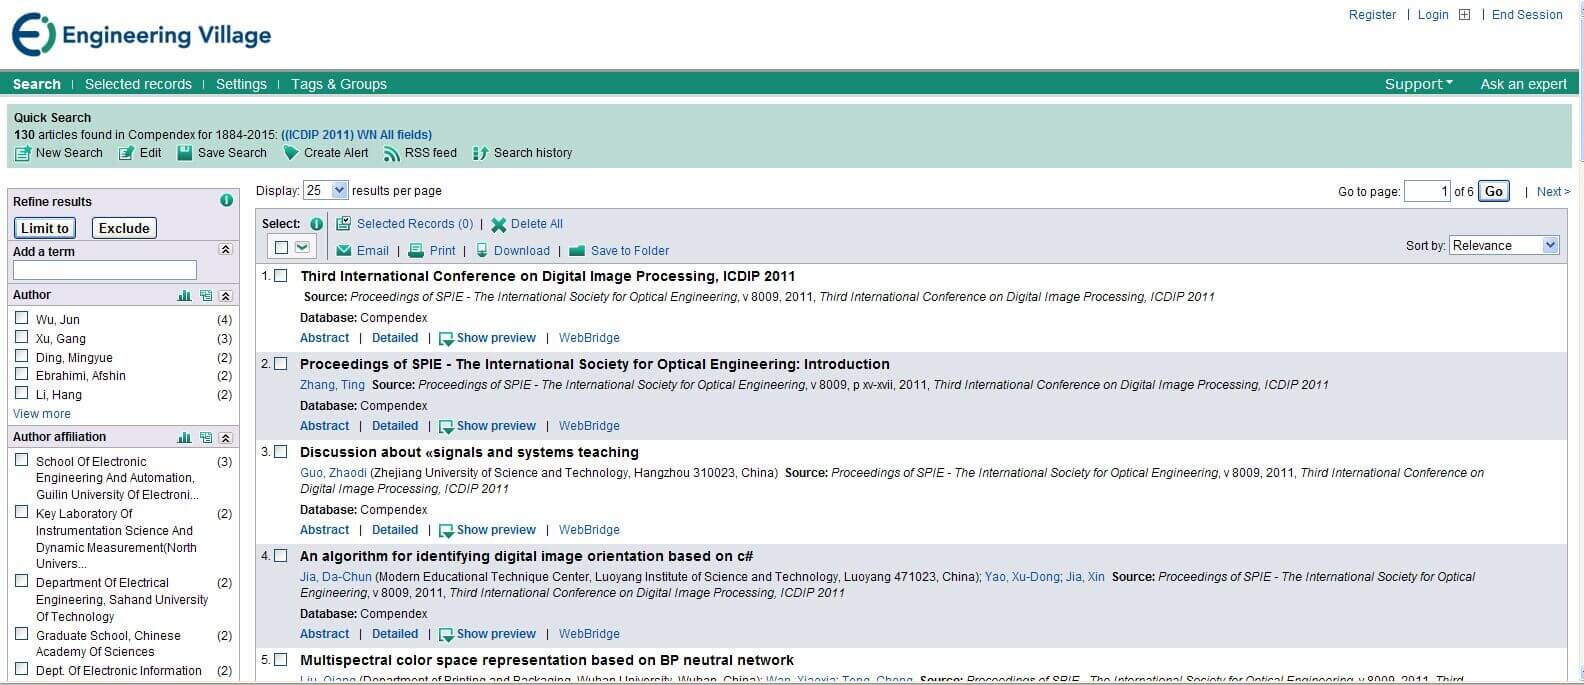This screenshot has height=685, width=1584.
Task: Click the Edit search pencil icon
Action: tap(126, 154)
